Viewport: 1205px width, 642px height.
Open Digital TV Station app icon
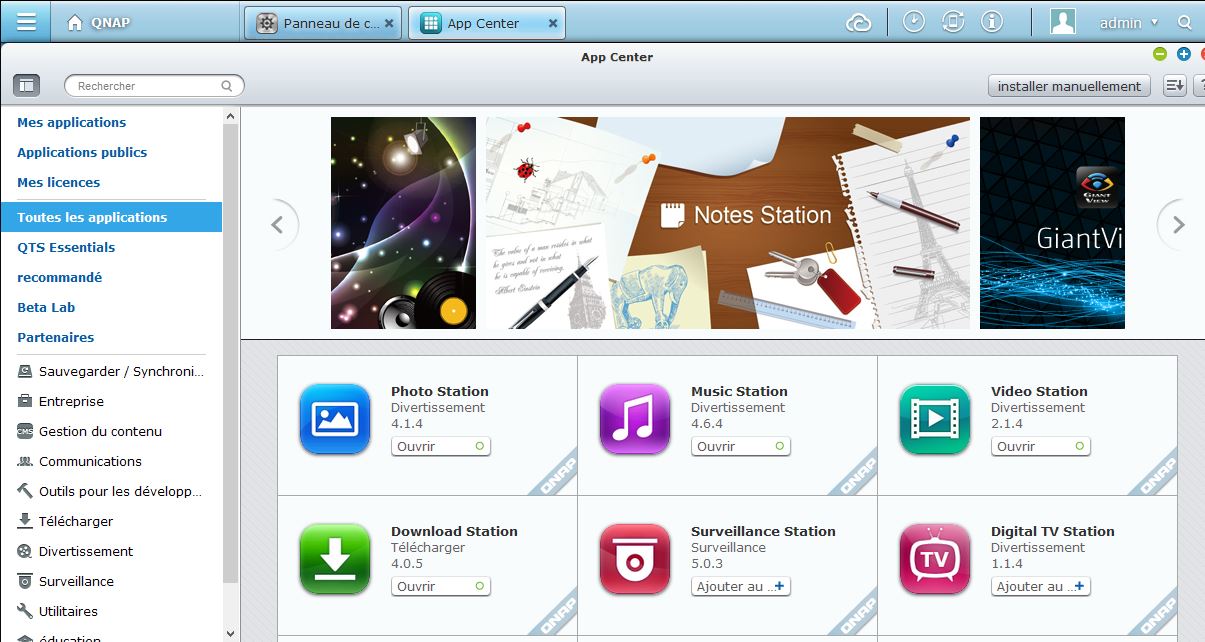click(x=935, y=559)
